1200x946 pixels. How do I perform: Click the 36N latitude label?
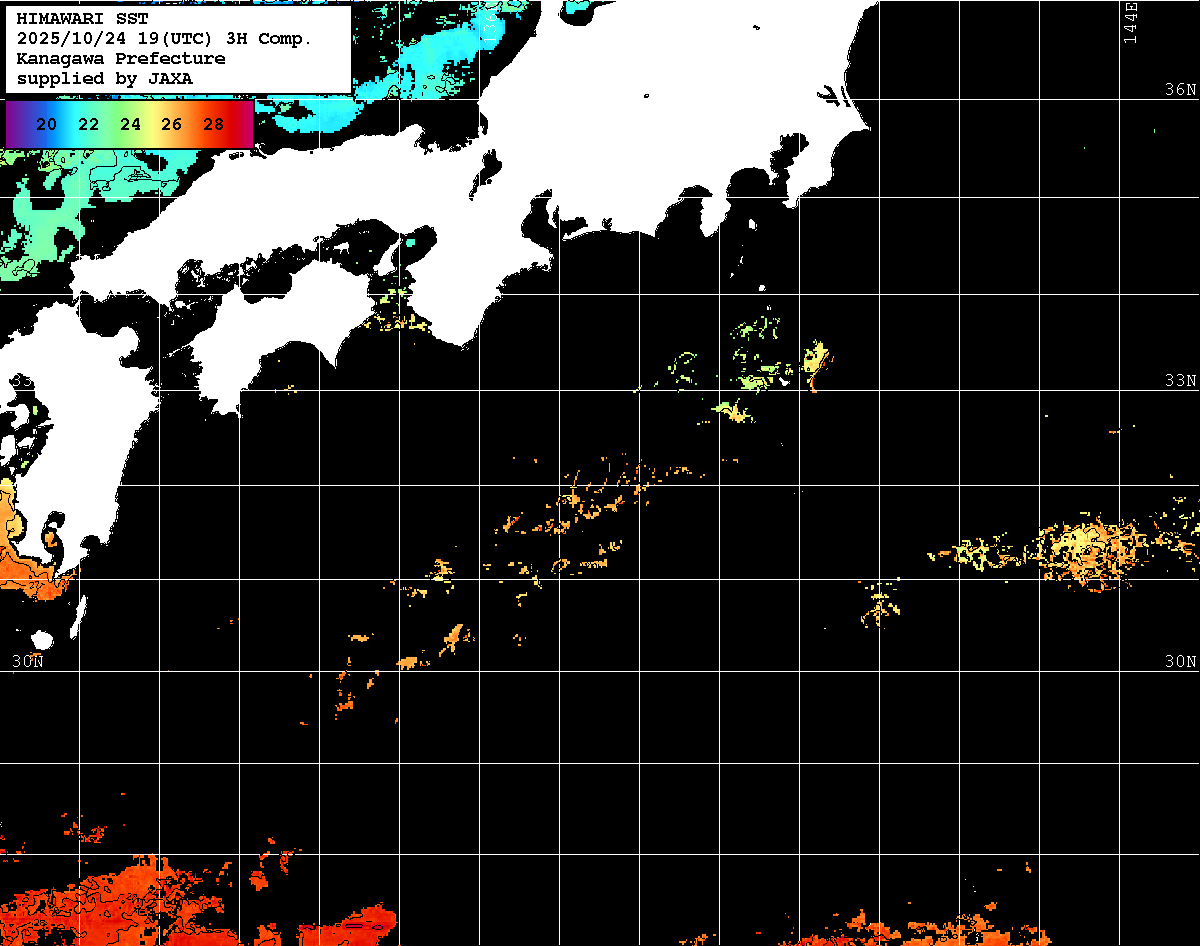(1180, 90)
